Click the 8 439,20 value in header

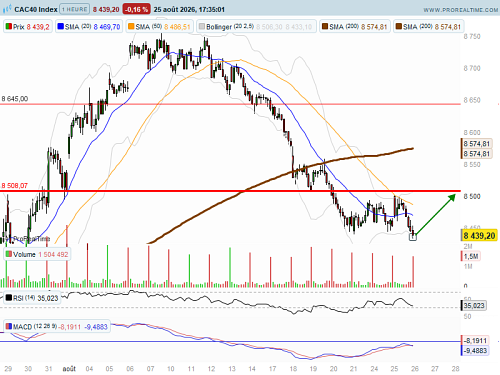pos(106,9)
